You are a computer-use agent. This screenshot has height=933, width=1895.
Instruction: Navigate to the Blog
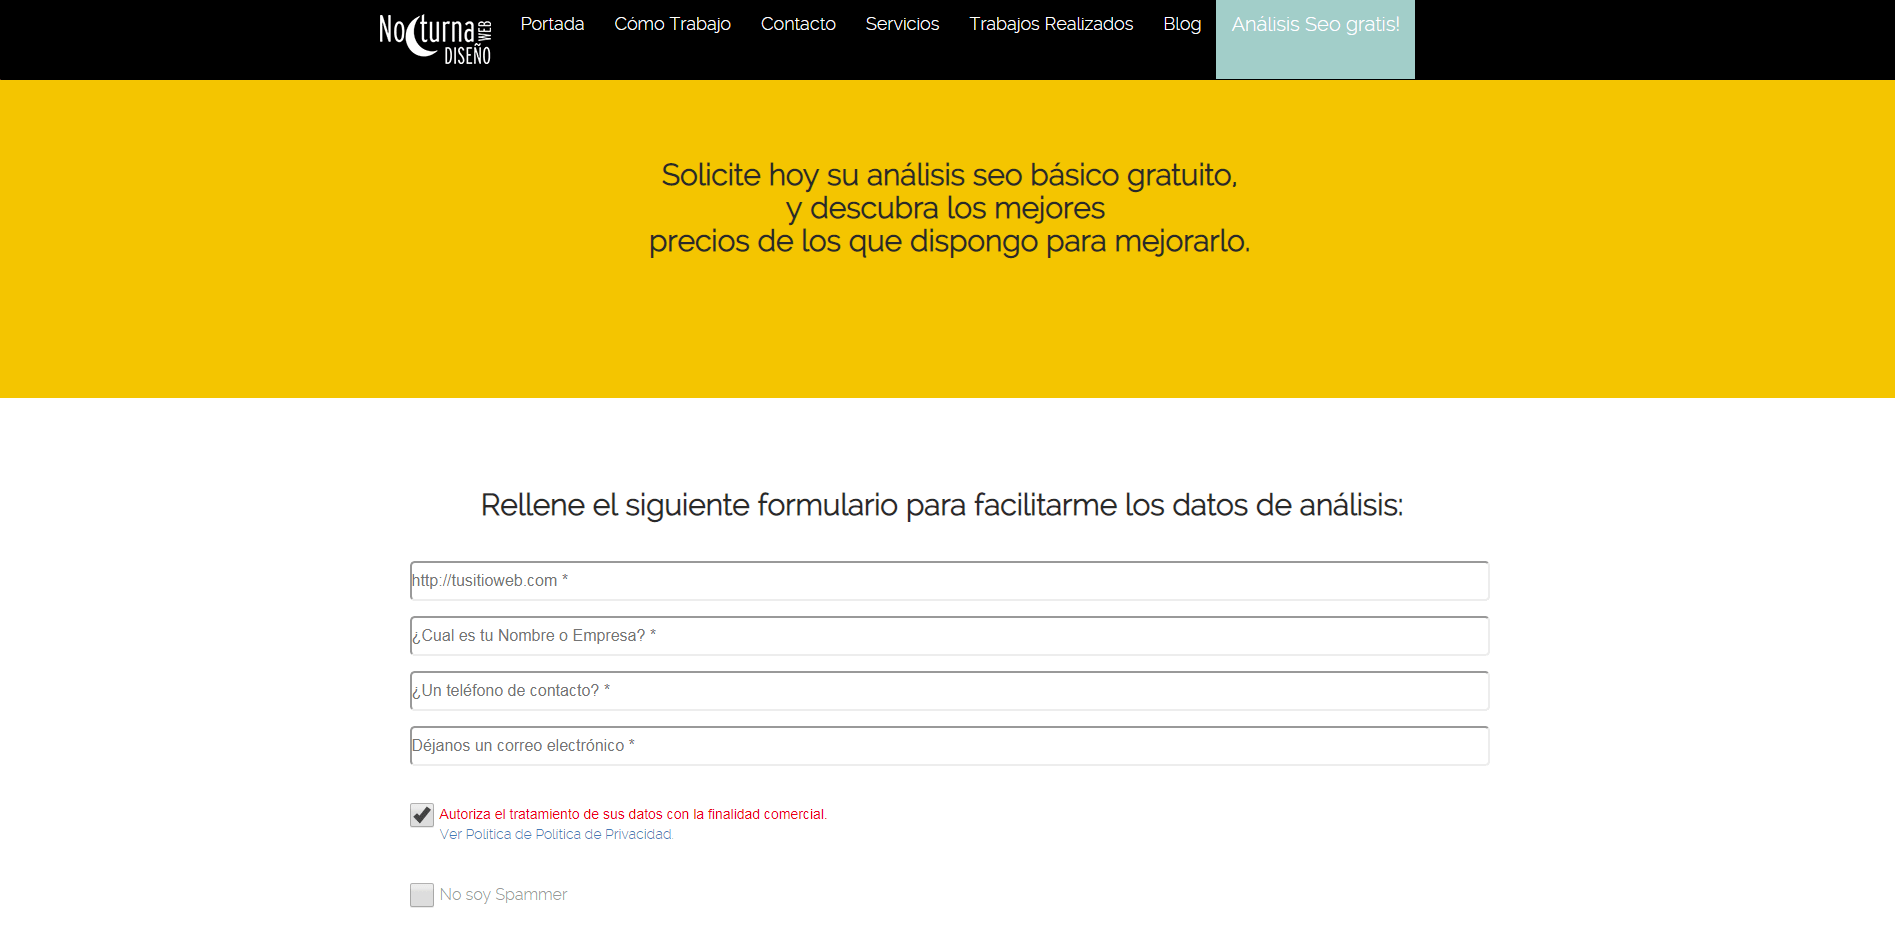[1181, 24]
